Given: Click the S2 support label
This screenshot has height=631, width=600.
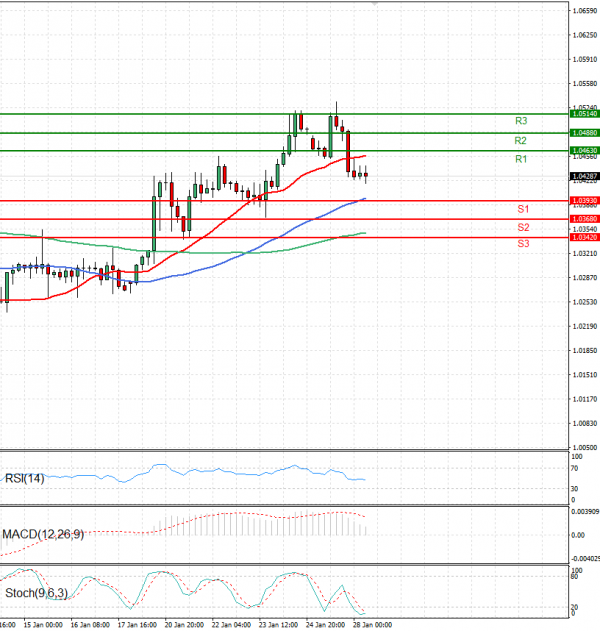Looking at the screenshot, I should pos(523,227).
